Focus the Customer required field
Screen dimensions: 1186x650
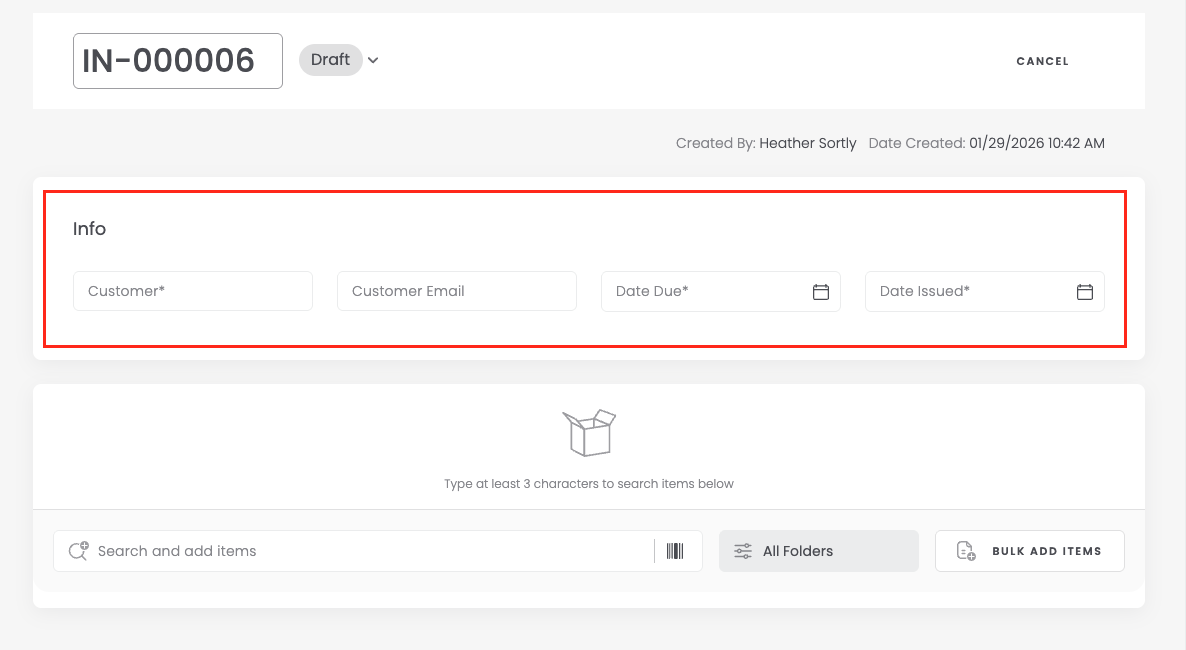click(x=192, y=291)
